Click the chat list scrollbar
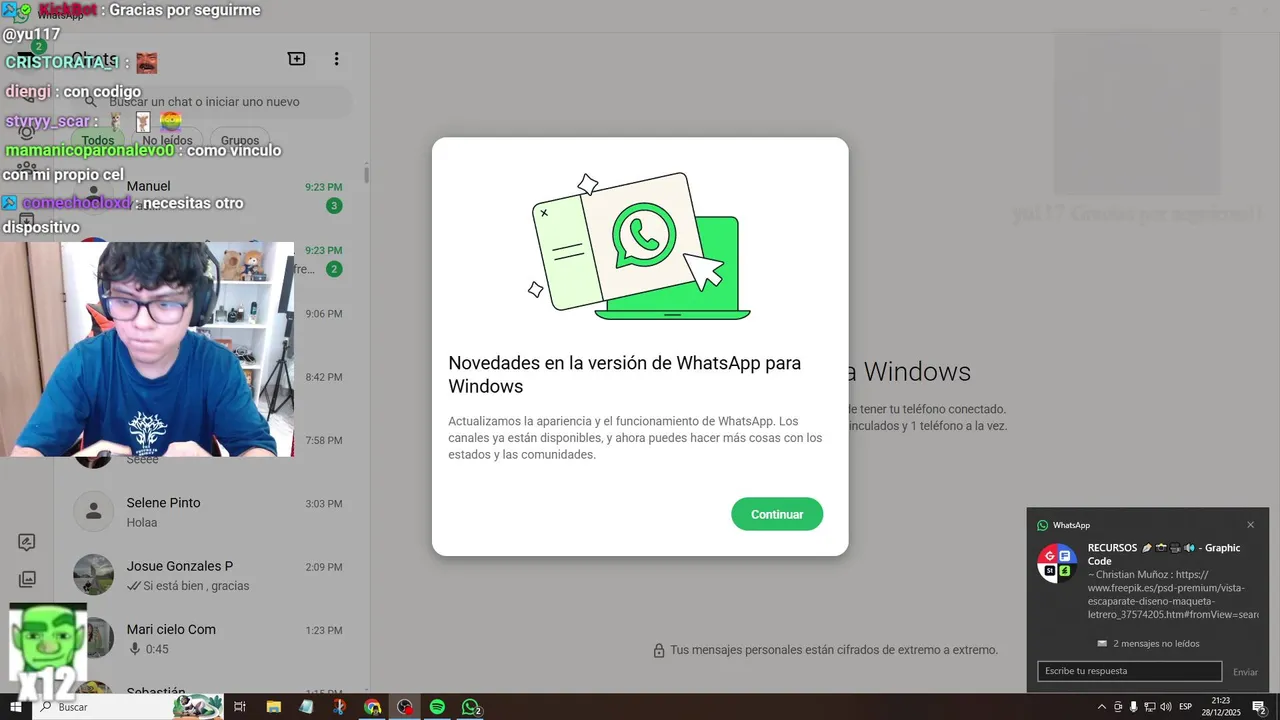The width and height of the screenshot is (1280, 720). point(366,175)
